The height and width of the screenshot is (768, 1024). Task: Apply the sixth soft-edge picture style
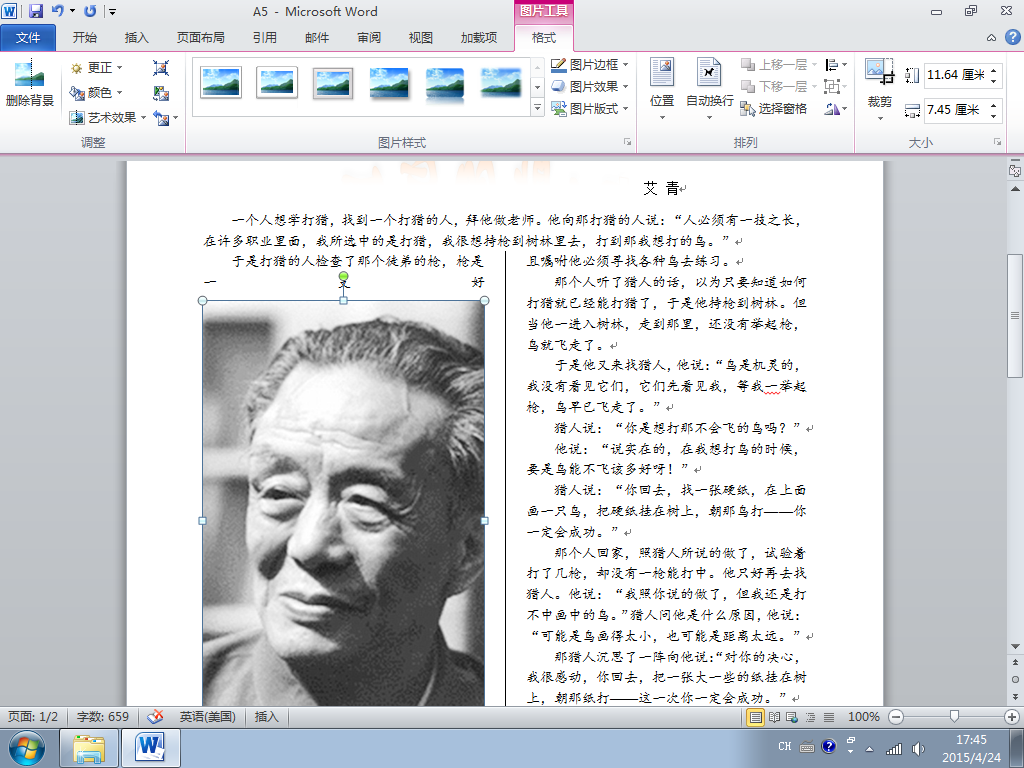501,82
